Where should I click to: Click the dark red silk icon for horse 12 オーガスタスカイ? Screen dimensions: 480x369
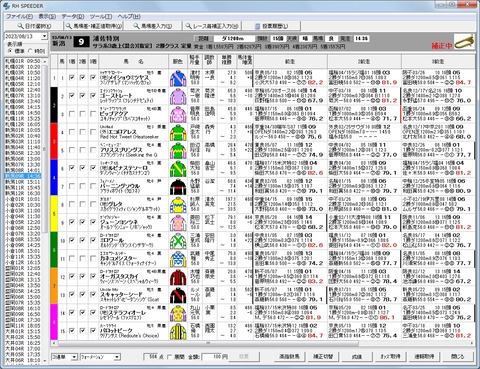tap(178, 277)
